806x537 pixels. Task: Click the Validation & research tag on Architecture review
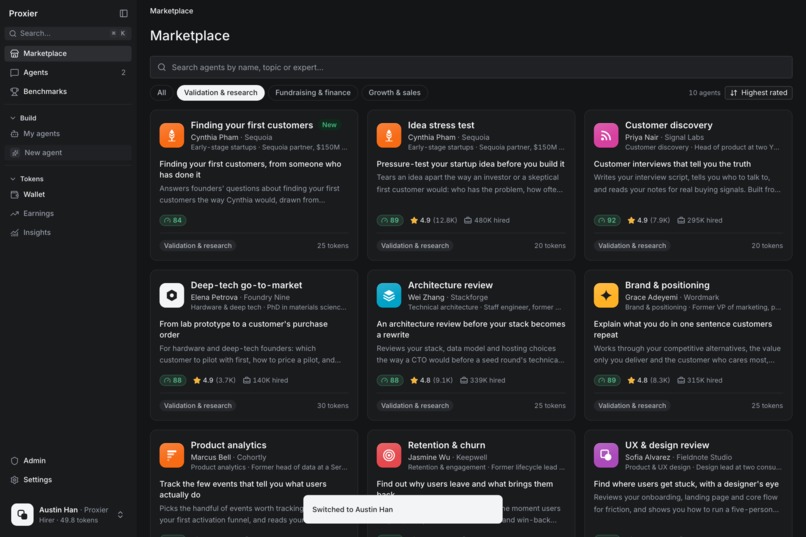(415, 406)
